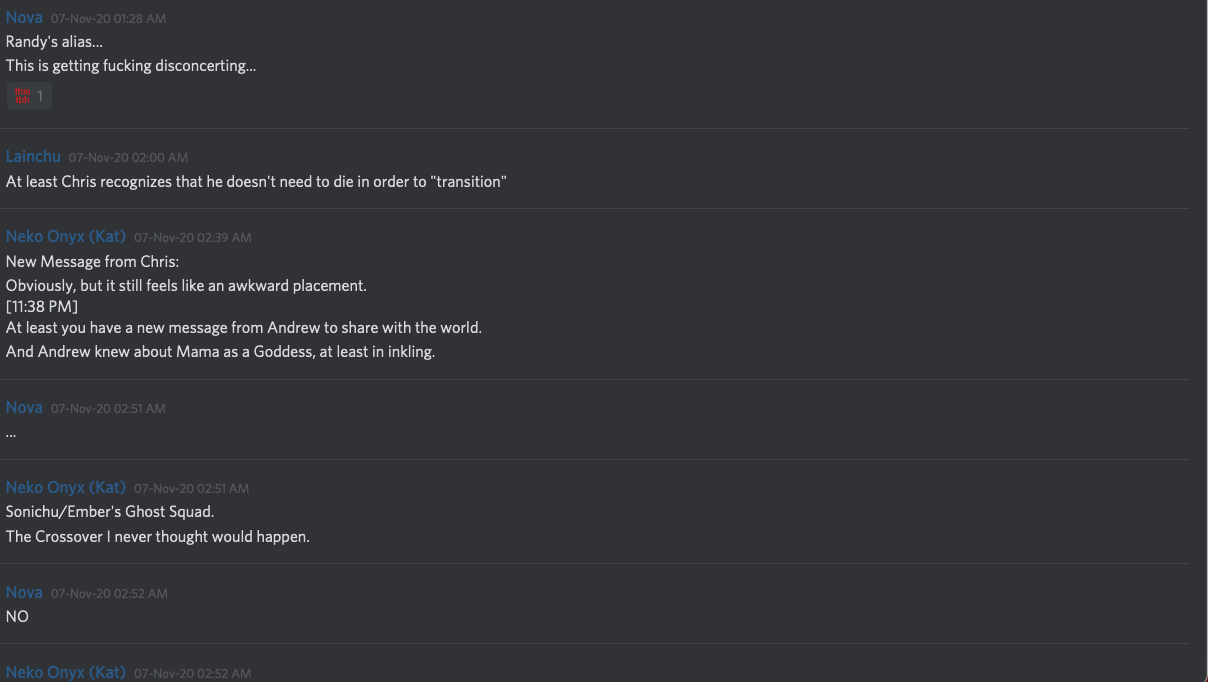
Task: Click the 02:00 AM timestamp beside Lainchu
Action: [x=128, y=158]
